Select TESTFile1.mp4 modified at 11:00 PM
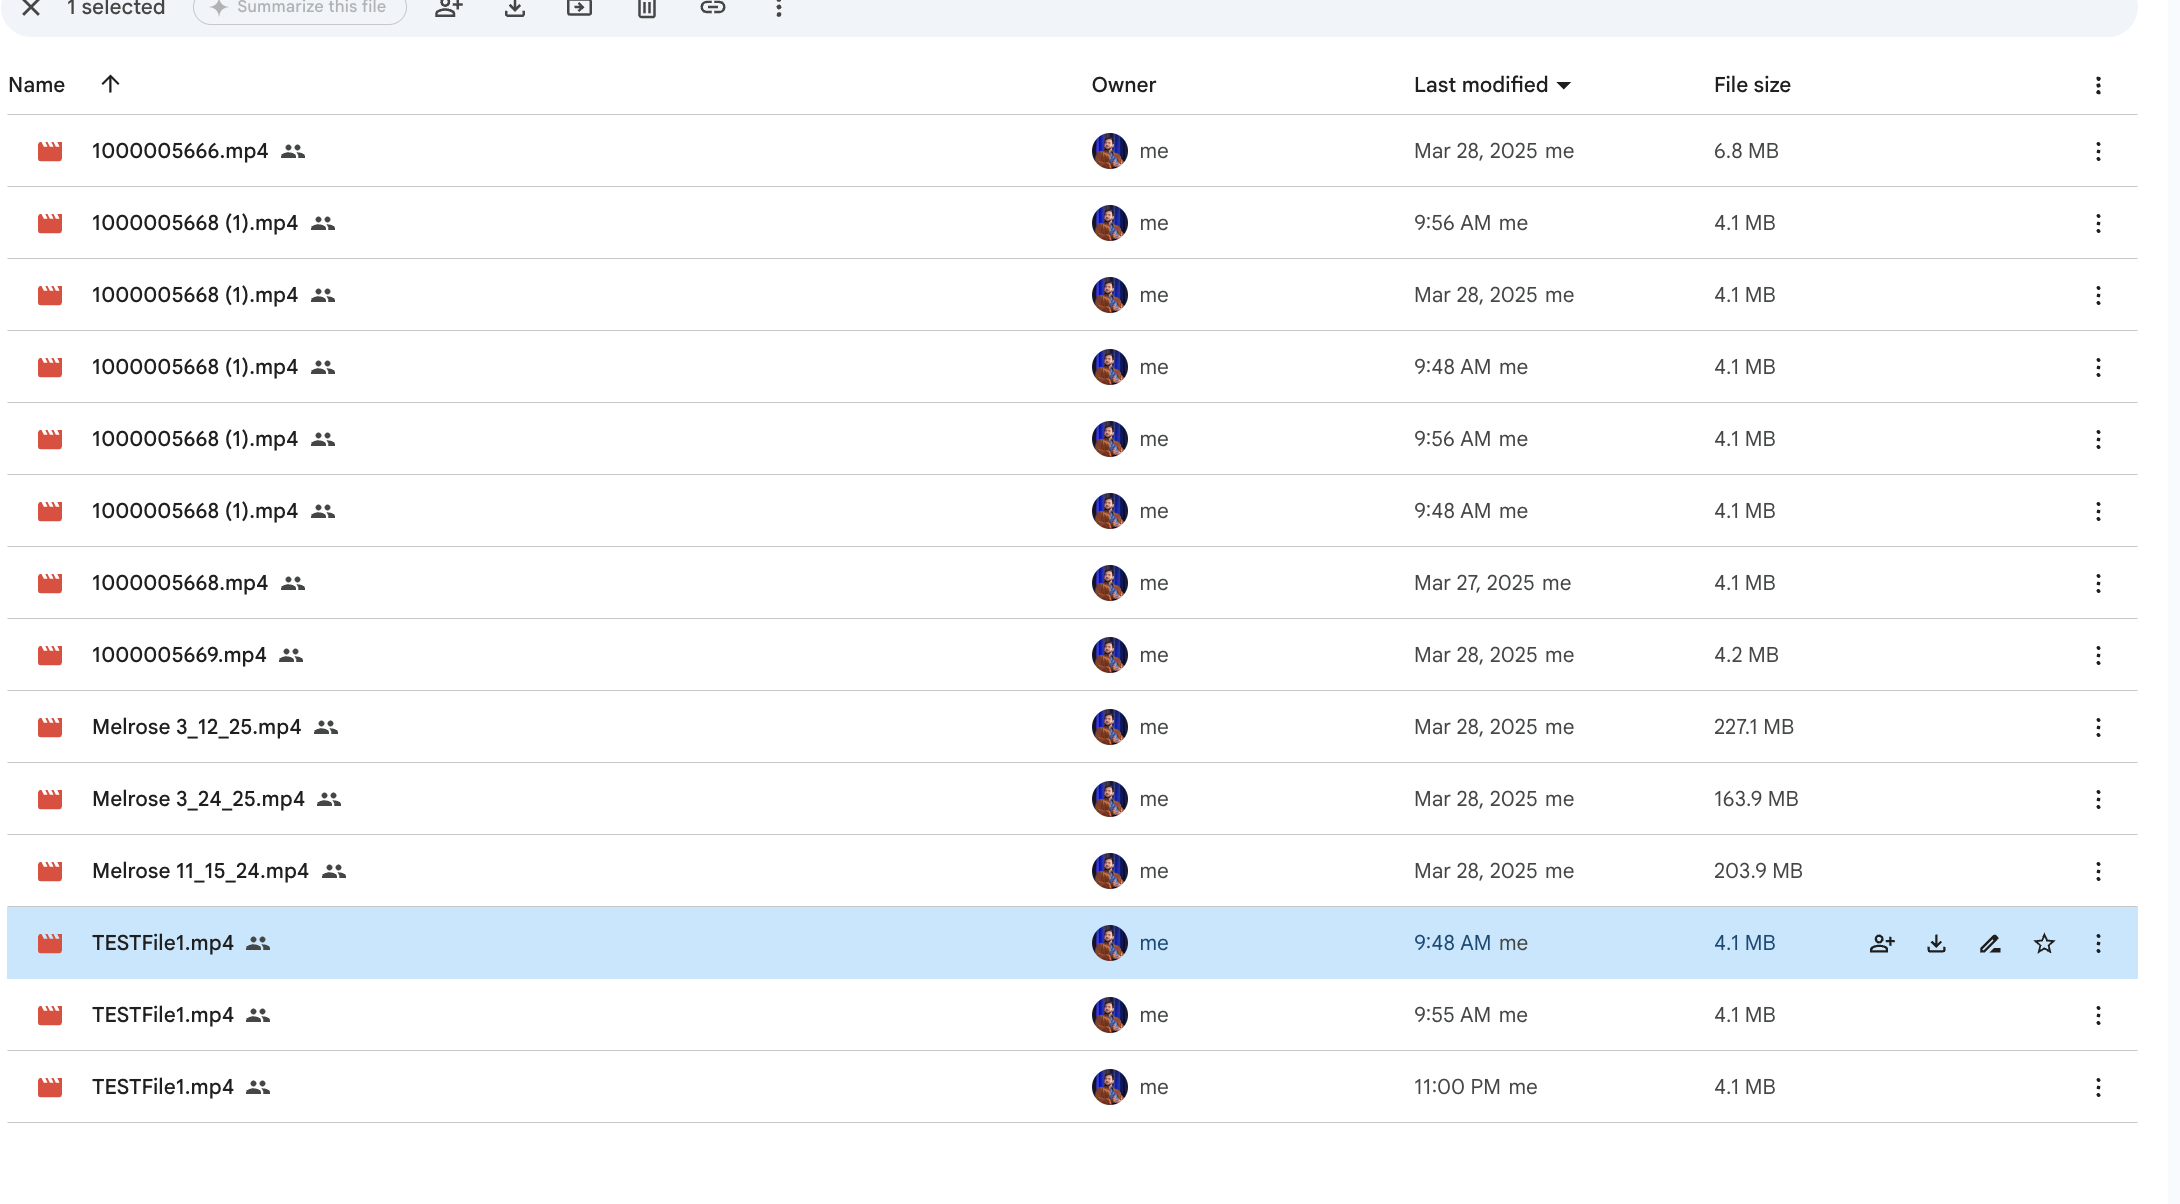Image resolution: width=2180 pixels, height=1204 pixels. 1072,1087
